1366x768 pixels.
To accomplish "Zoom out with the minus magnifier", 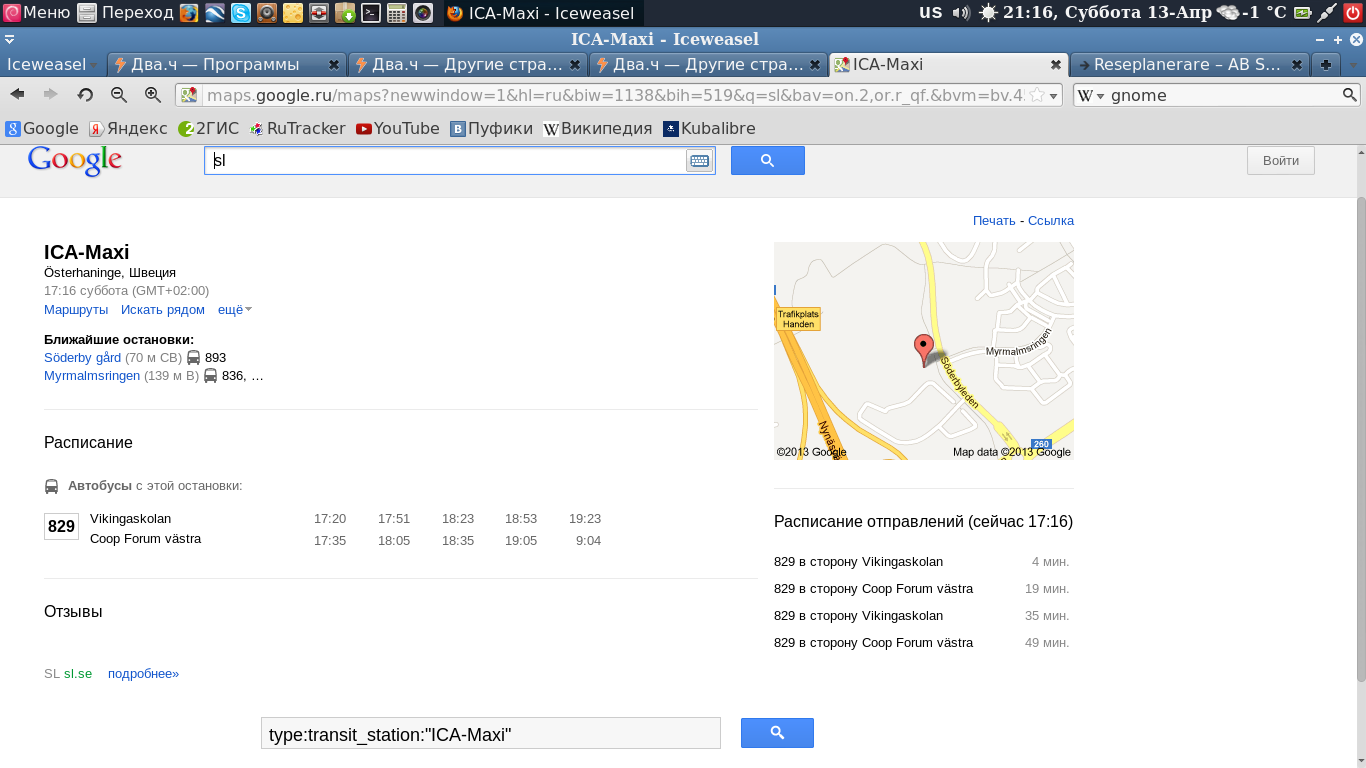I will point(119,95).
